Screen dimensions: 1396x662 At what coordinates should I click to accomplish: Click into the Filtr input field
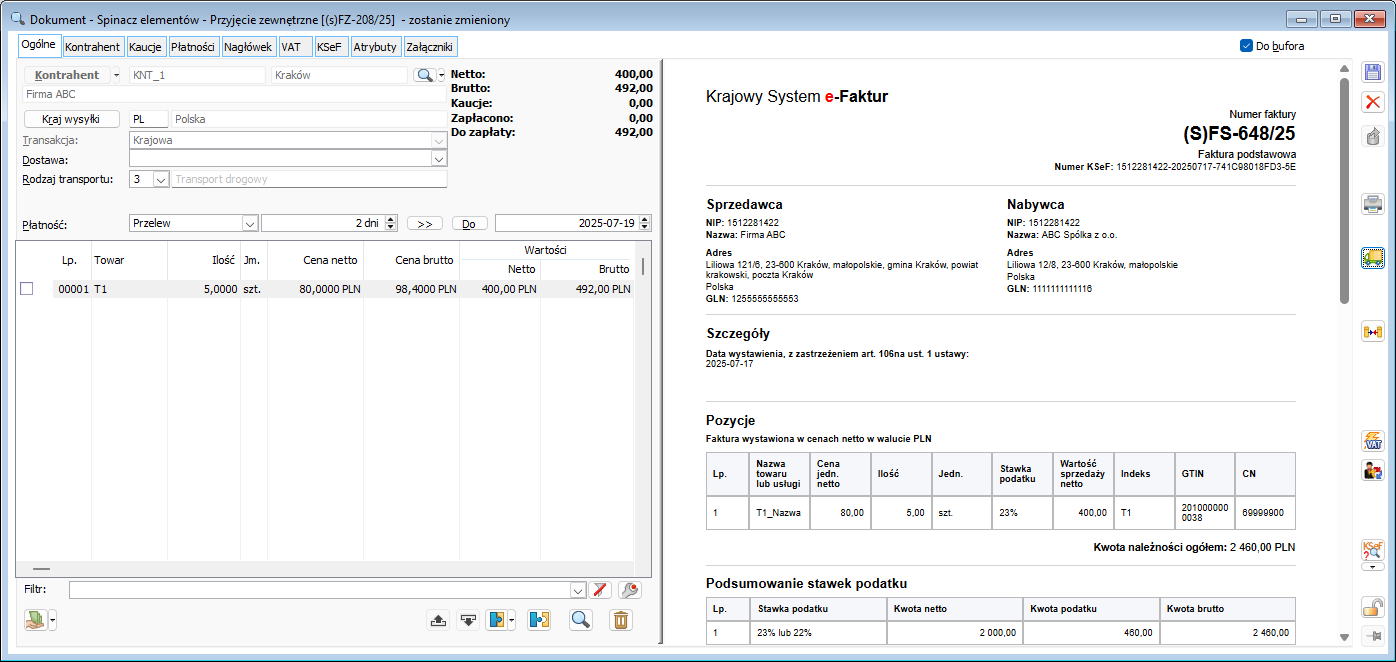(319, 590)
